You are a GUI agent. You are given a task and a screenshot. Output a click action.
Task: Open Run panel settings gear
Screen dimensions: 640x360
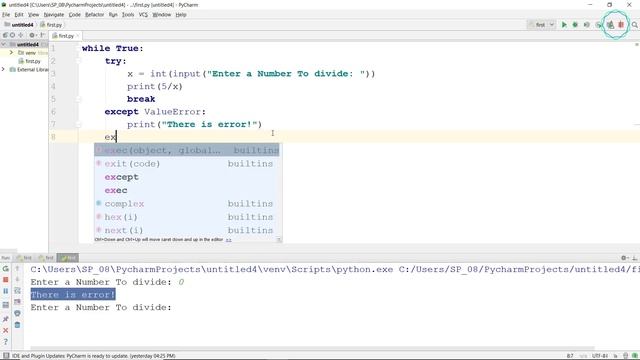pos(624,258)
